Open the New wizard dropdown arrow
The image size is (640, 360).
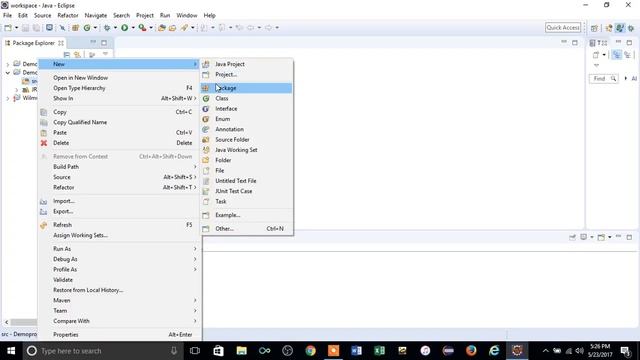coord(16,28)
